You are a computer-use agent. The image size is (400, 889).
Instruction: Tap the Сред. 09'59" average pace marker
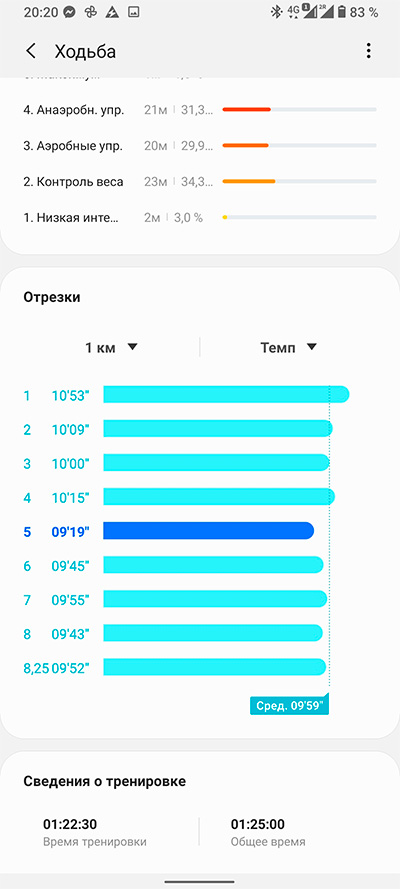(x=290, y=706)
